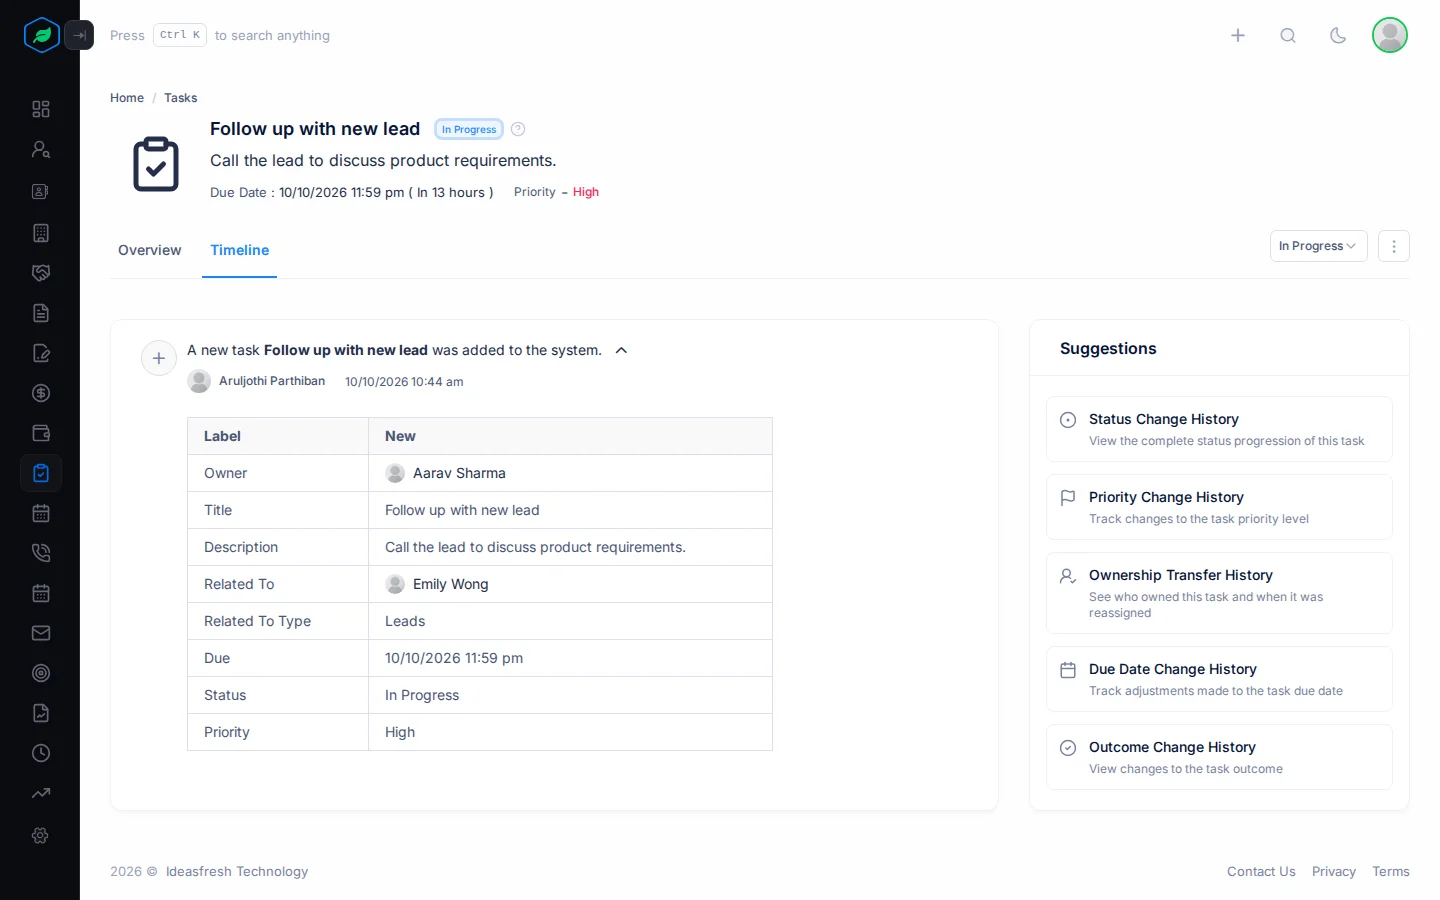Viewport: 1440px width, 900px height.
Task: Go to Tasks breadcrumb
Action: (x=181, y=98)
